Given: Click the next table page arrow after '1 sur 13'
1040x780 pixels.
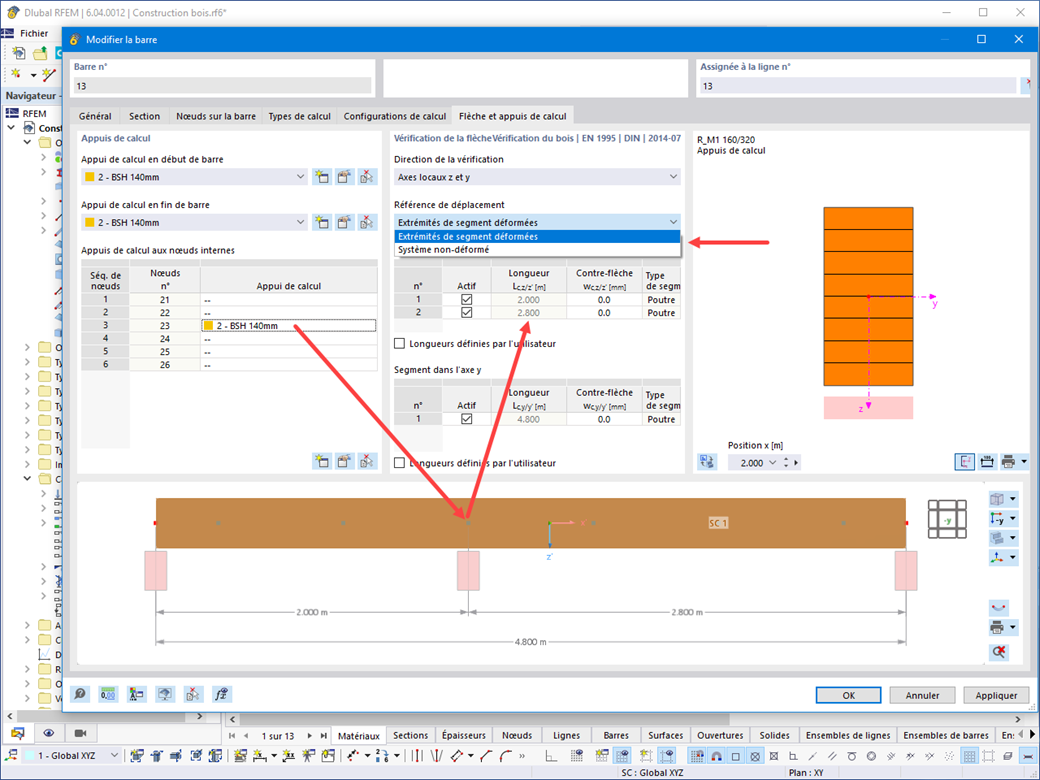Looking at the screenshot, I should click(x=309, y=736).
